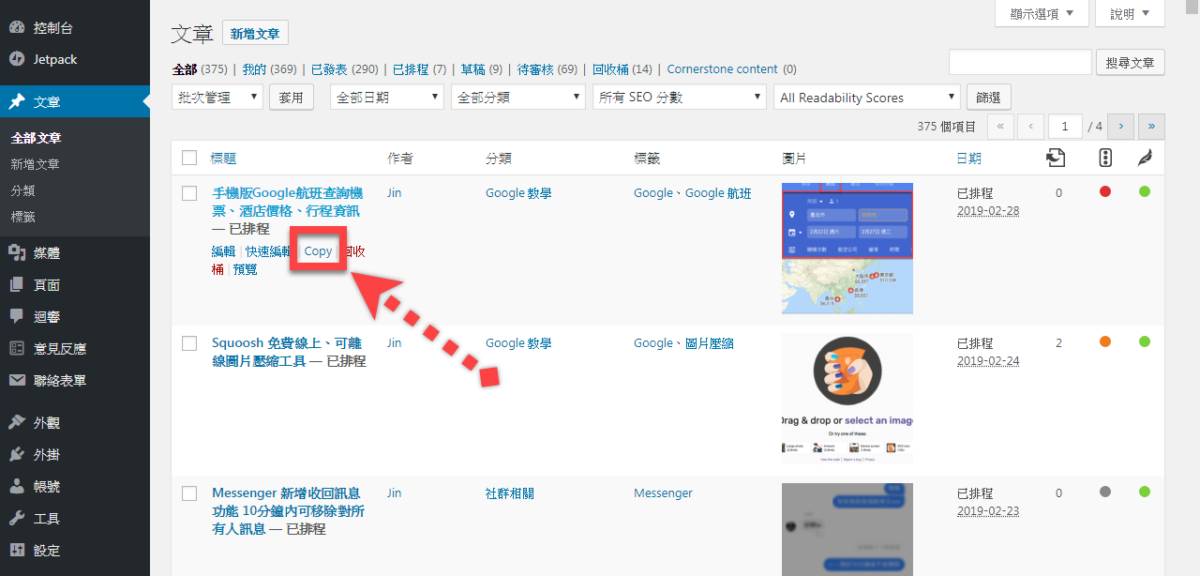Filter by 已排程 (7) scheduled posts
The height and width of the screenshot is (576, 1200).
click(x=419, y=69)
